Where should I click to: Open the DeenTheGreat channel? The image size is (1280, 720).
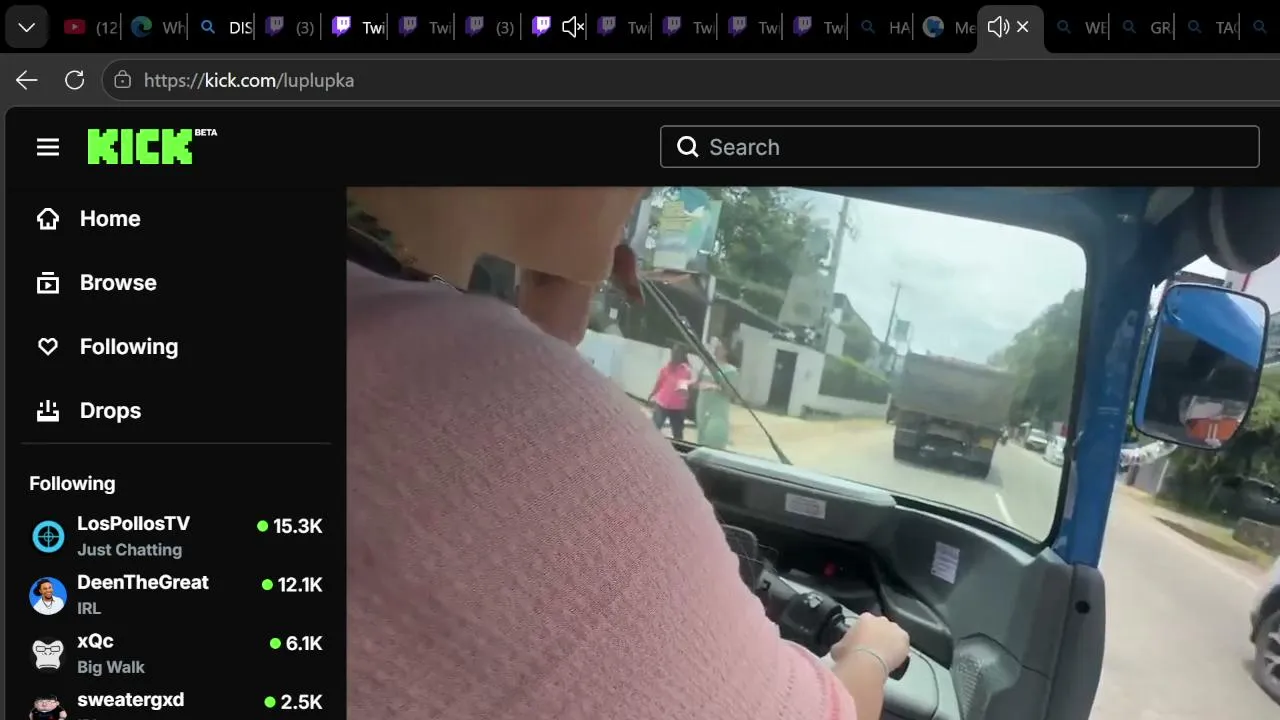[175, 595]
